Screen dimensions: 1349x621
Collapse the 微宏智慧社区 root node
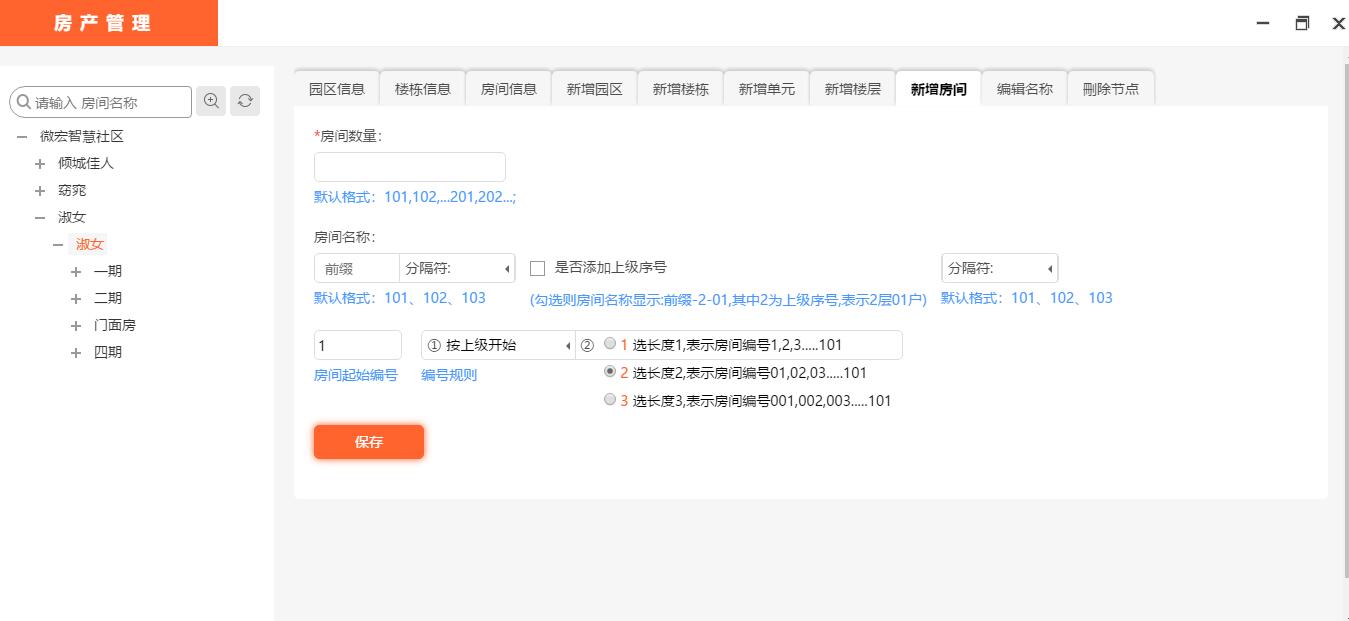pyautogui.click(x=22, y=136)
